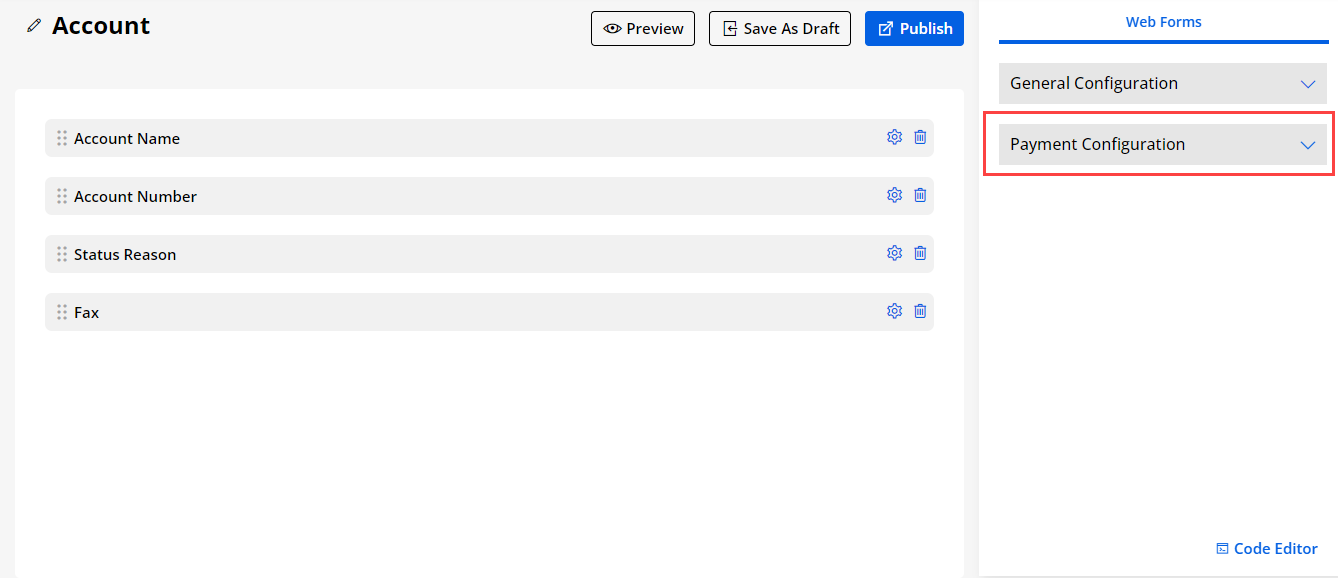
Task: Expand the General Configuration section
Action: pos(1162,84)
